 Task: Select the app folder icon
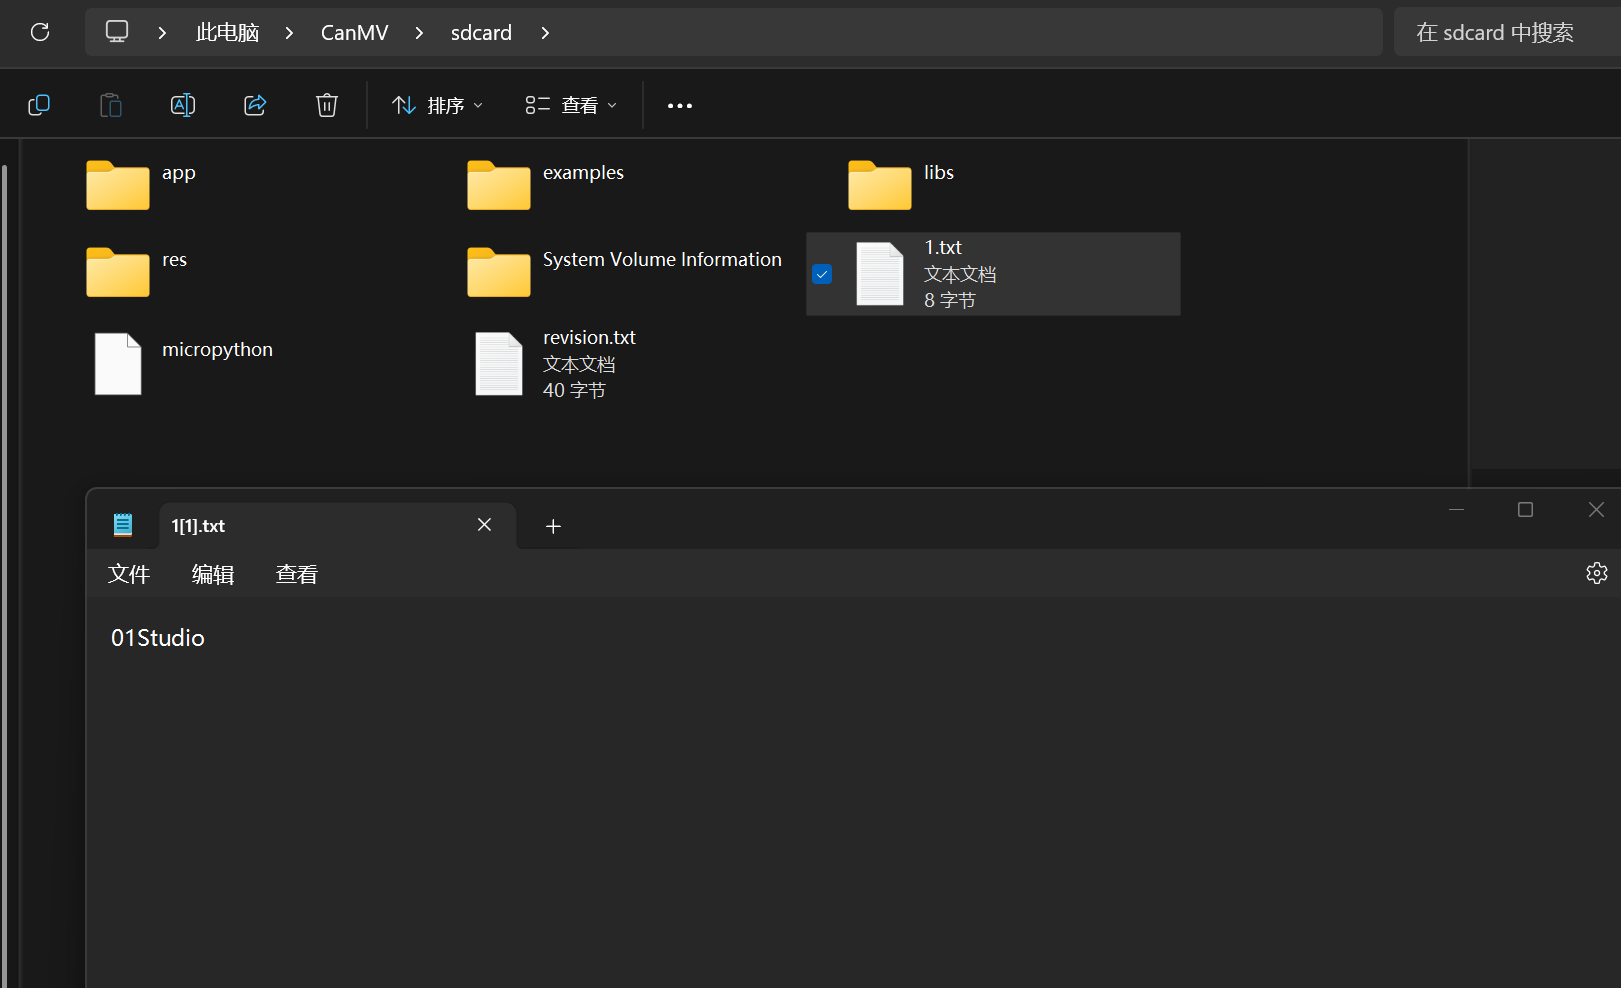(118, 185)
